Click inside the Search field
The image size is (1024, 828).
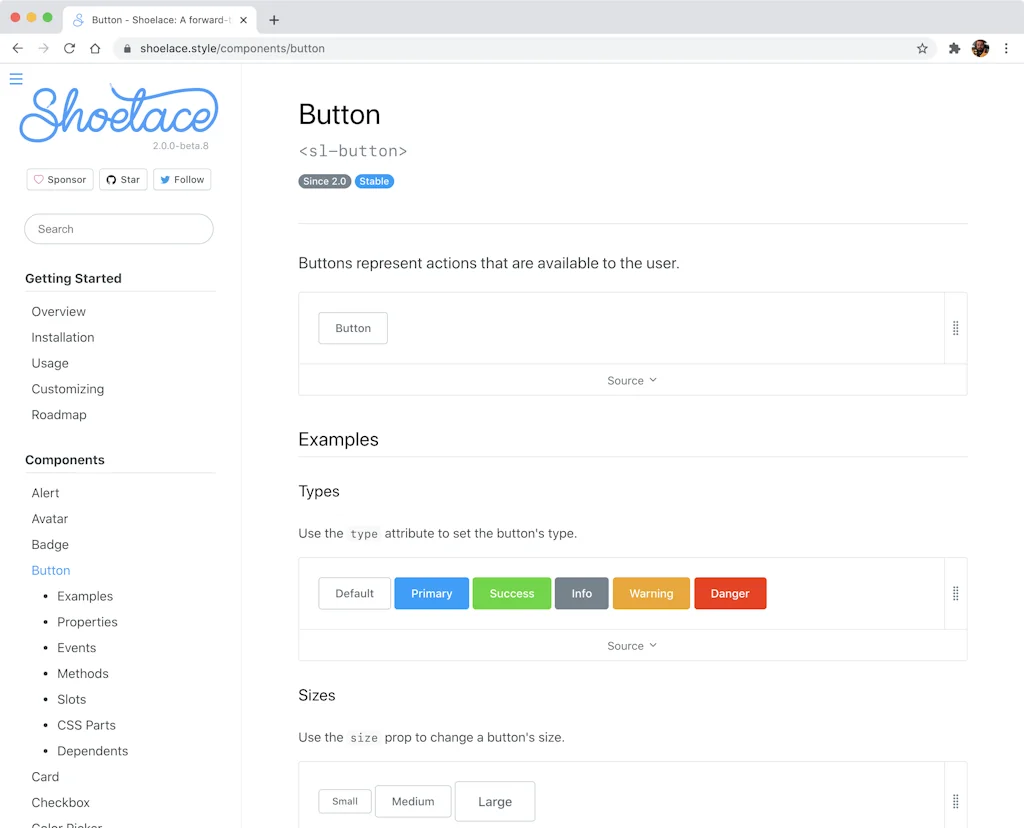[x=118, y=229]
